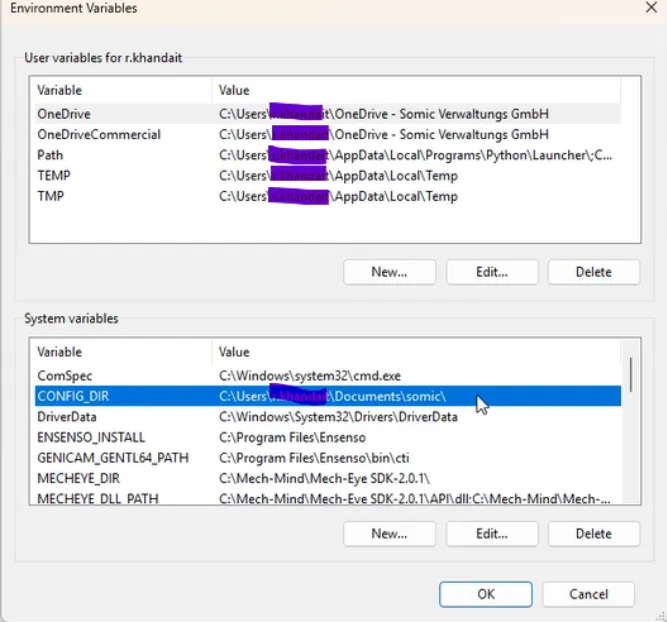The height and width of the screenshot is (622, 667).
Task: Select the Path user variable
Action: tap(328, 155)
